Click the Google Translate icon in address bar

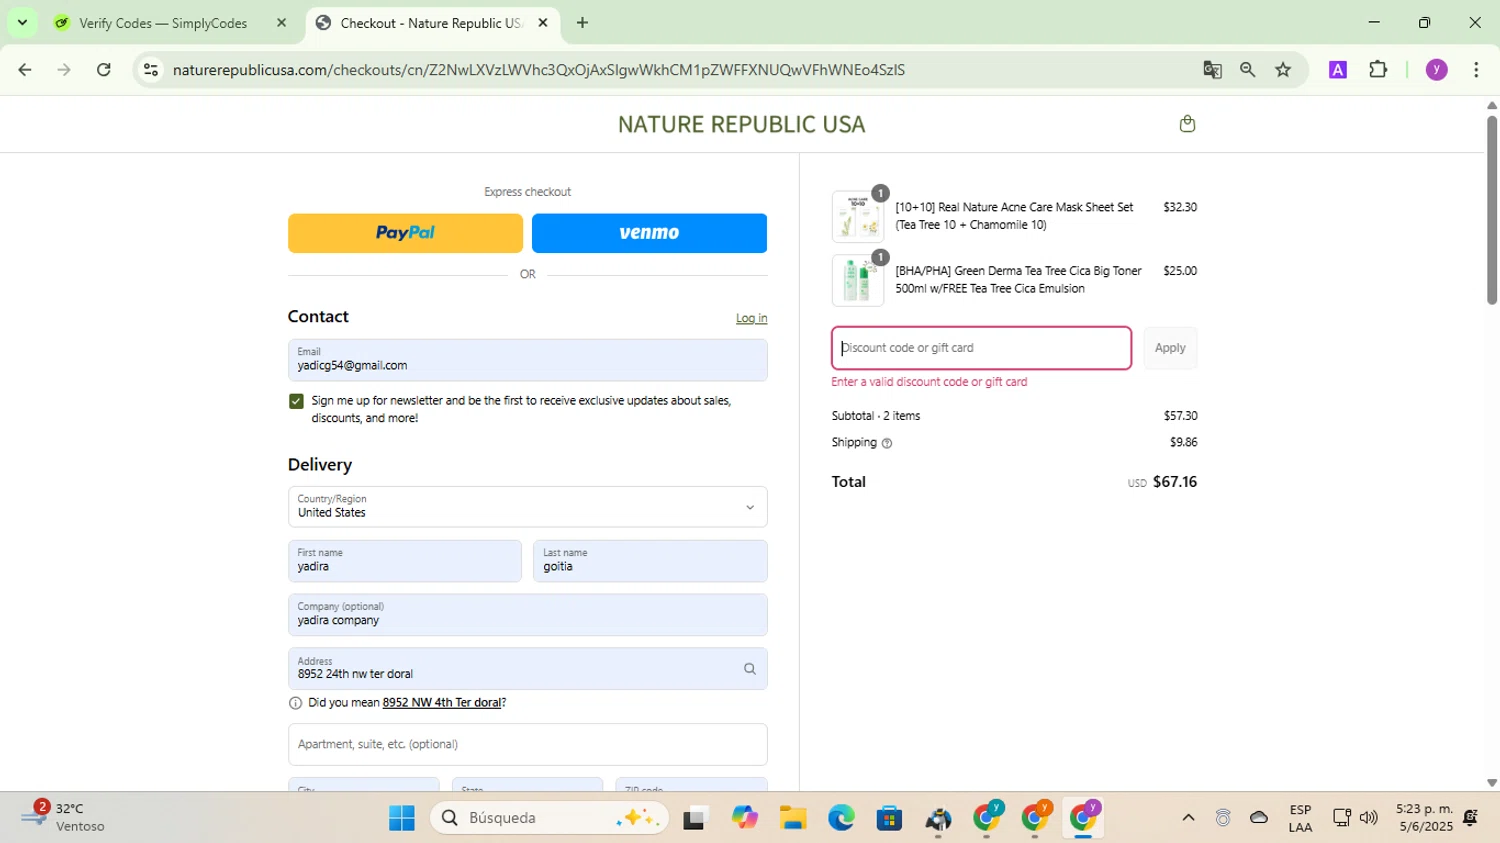1212,70
